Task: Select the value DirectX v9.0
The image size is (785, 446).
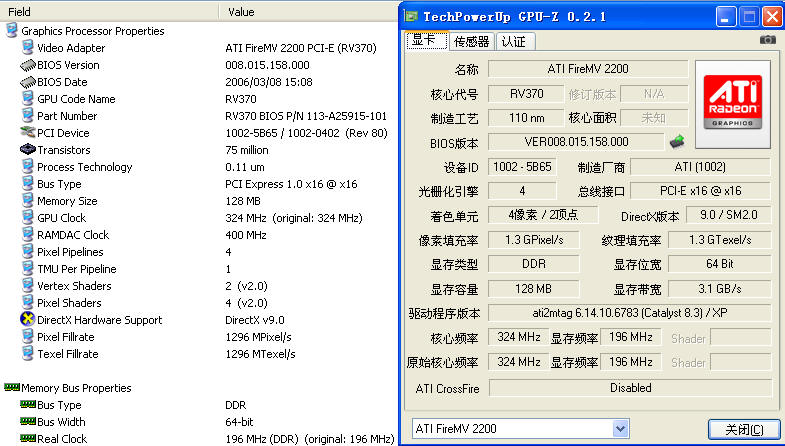Action: 255,320
